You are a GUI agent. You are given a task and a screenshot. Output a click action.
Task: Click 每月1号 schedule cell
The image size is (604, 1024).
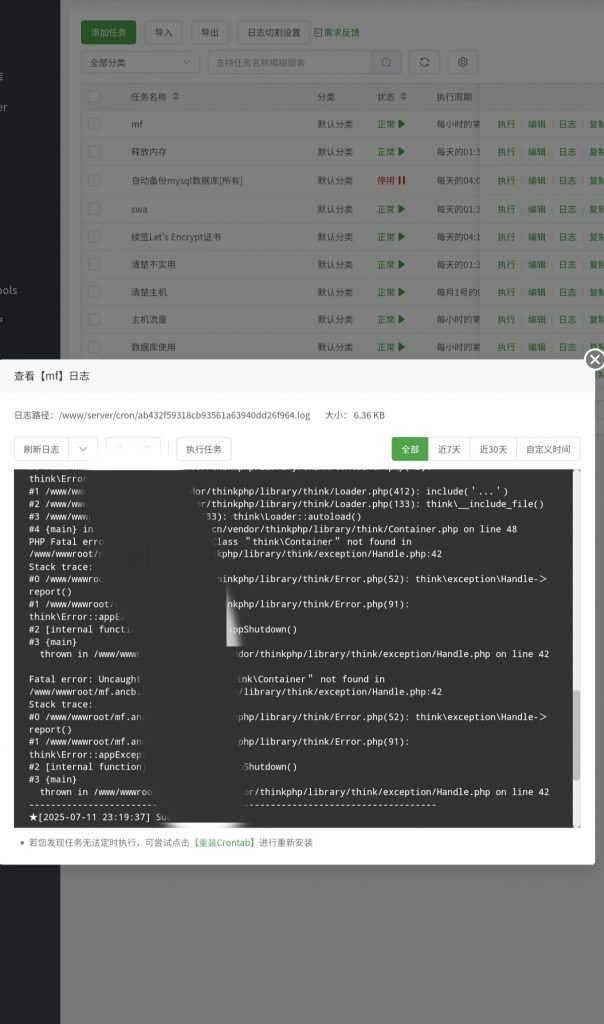point(458,292)
